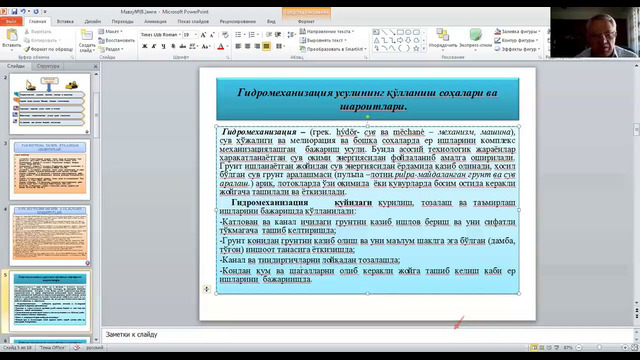Zoom out with minus button
The width and height of the screenshot is (640, 360).
click(579, 347)
